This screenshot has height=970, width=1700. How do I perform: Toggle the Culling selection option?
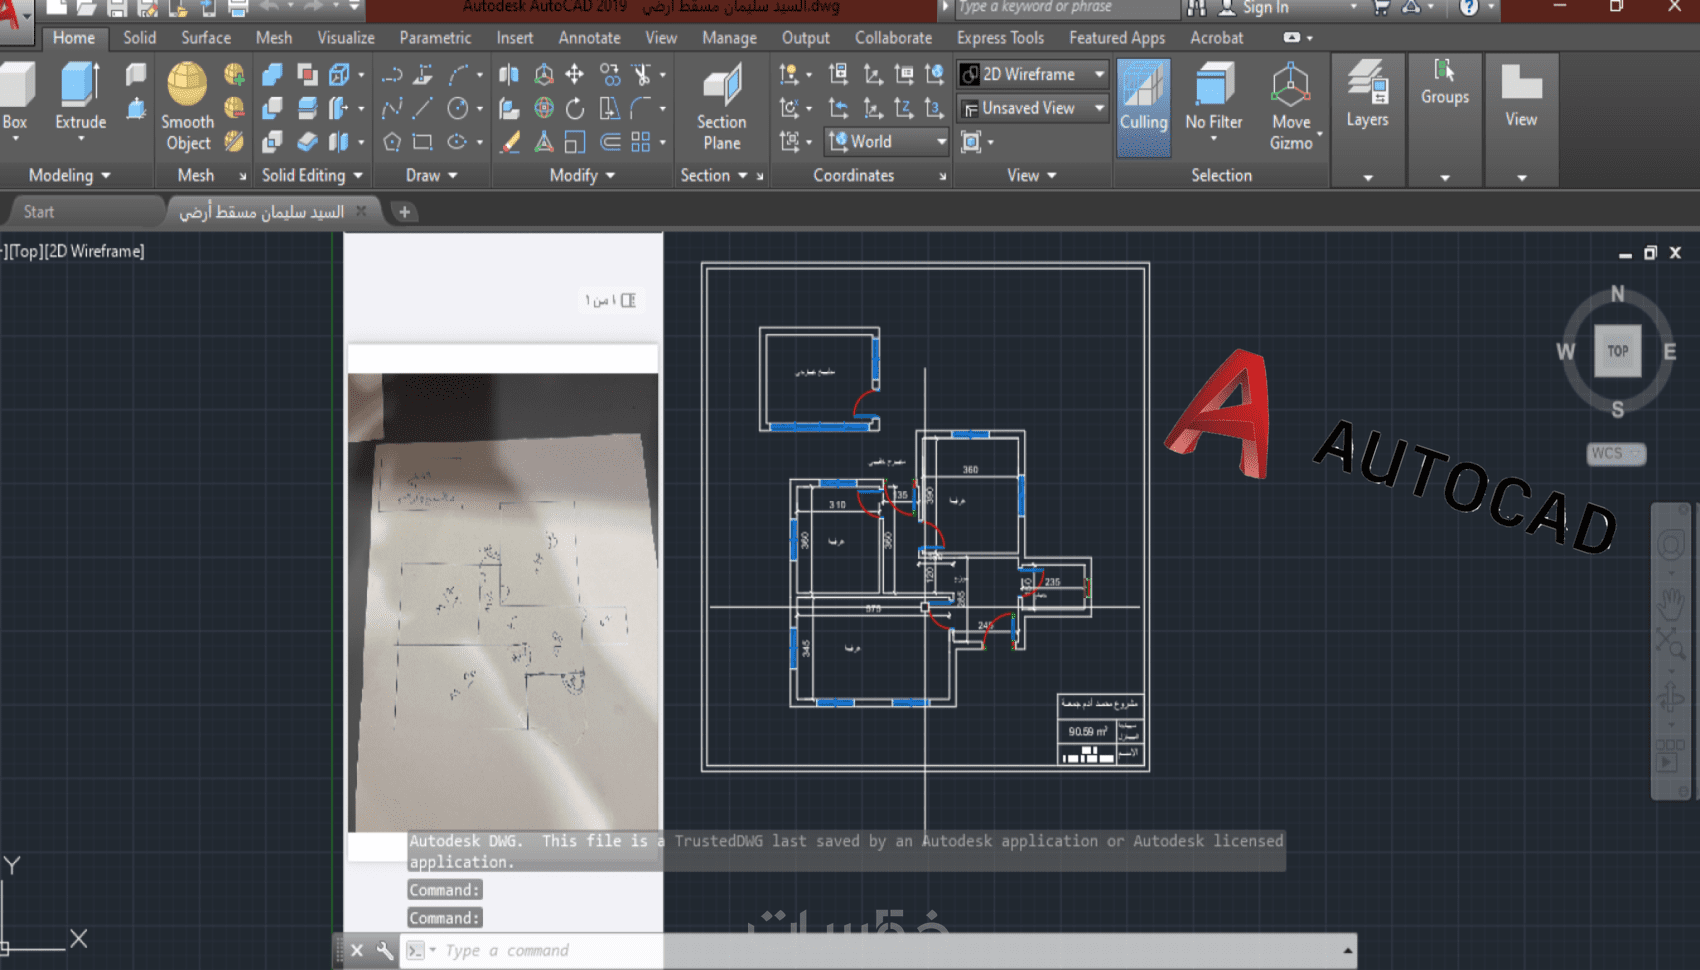(x=1143, y=107)
